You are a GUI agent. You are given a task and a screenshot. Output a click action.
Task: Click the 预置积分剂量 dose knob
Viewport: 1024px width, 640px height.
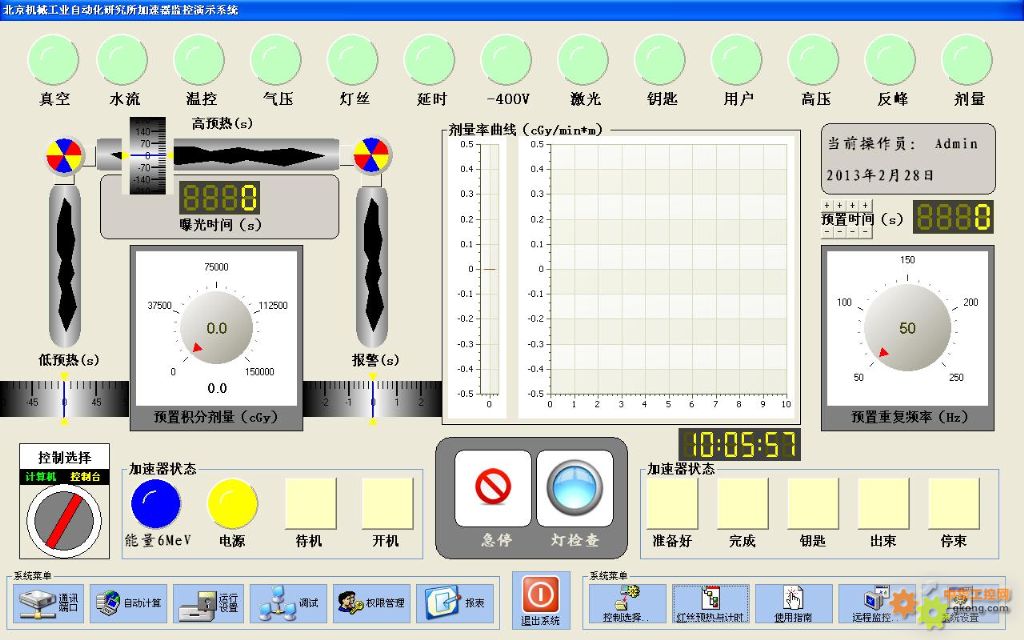pyautogui.click(x=217, y=328)
